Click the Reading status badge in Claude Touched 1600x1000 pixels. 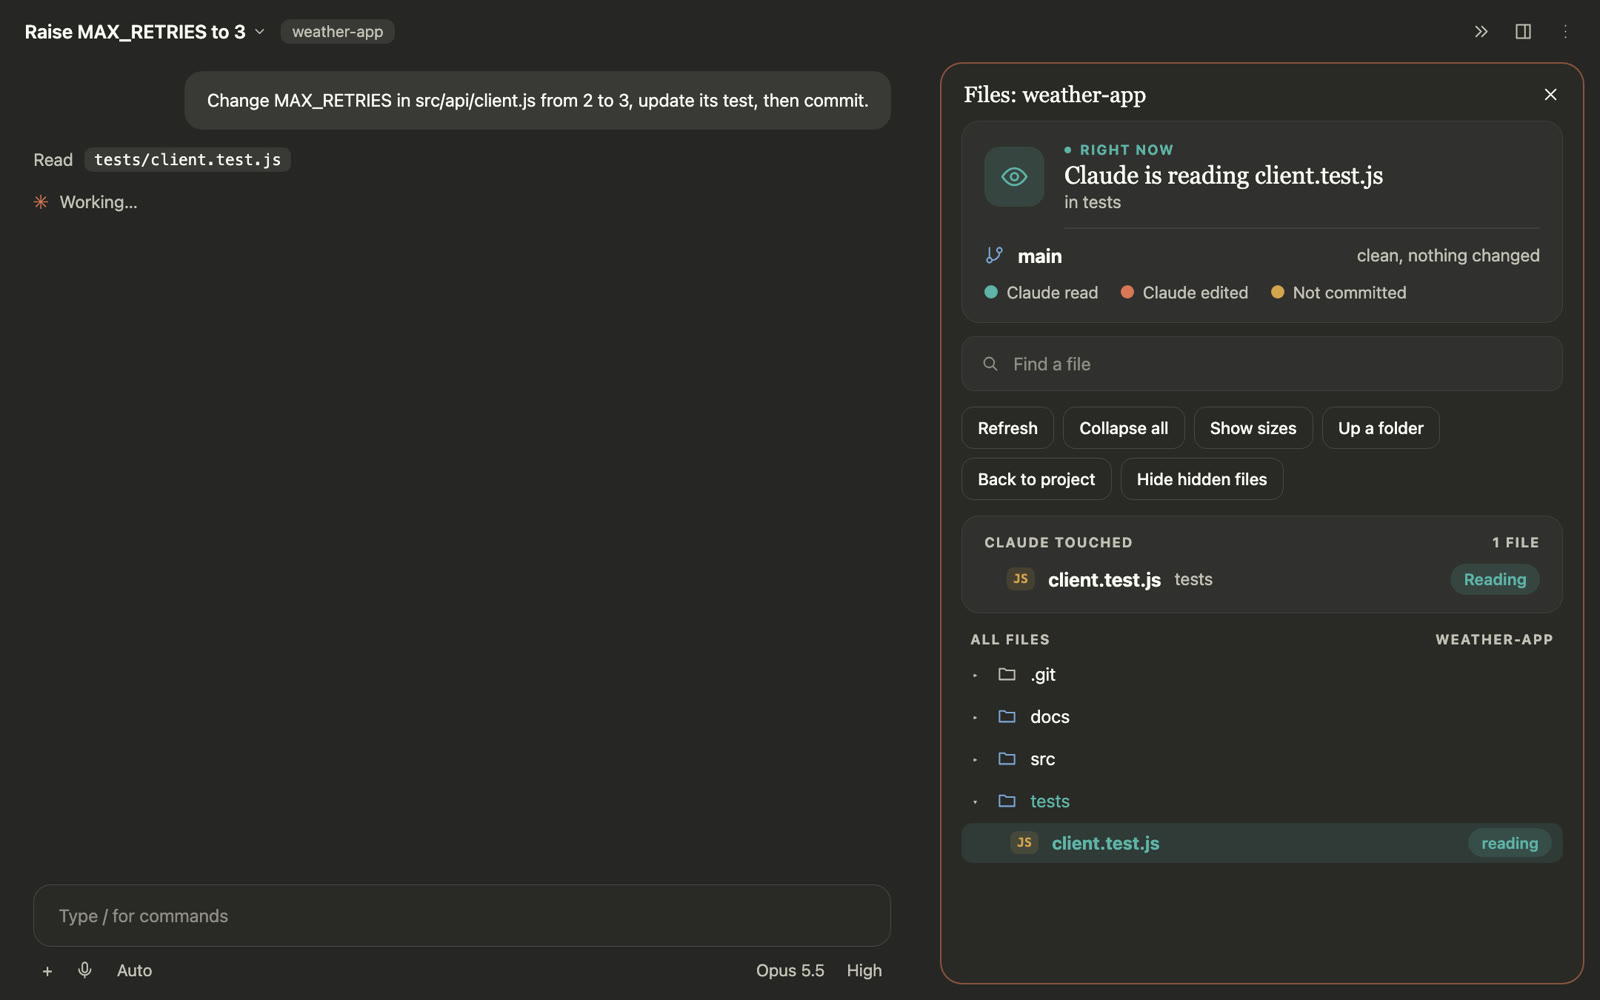1494,579
